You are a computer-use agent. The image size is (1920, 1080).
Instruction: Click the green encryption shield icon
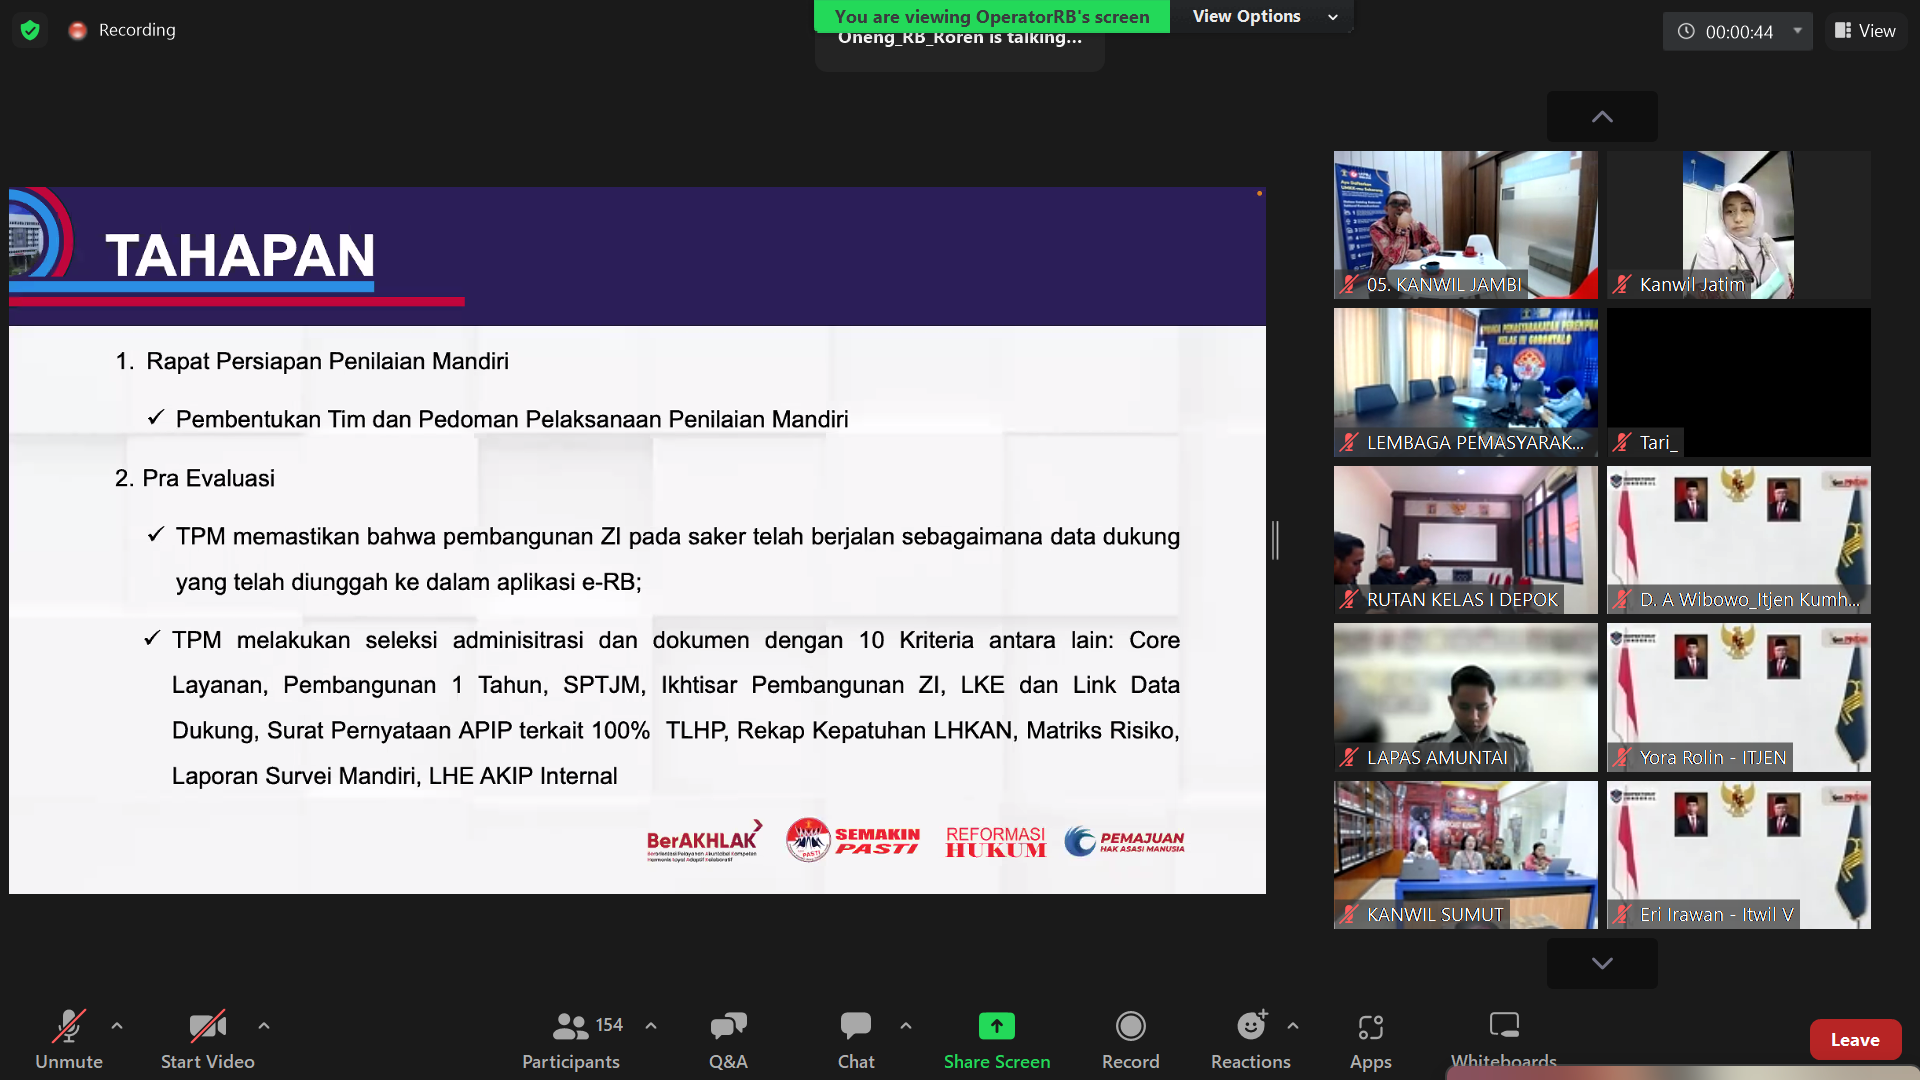pos(30,30)
